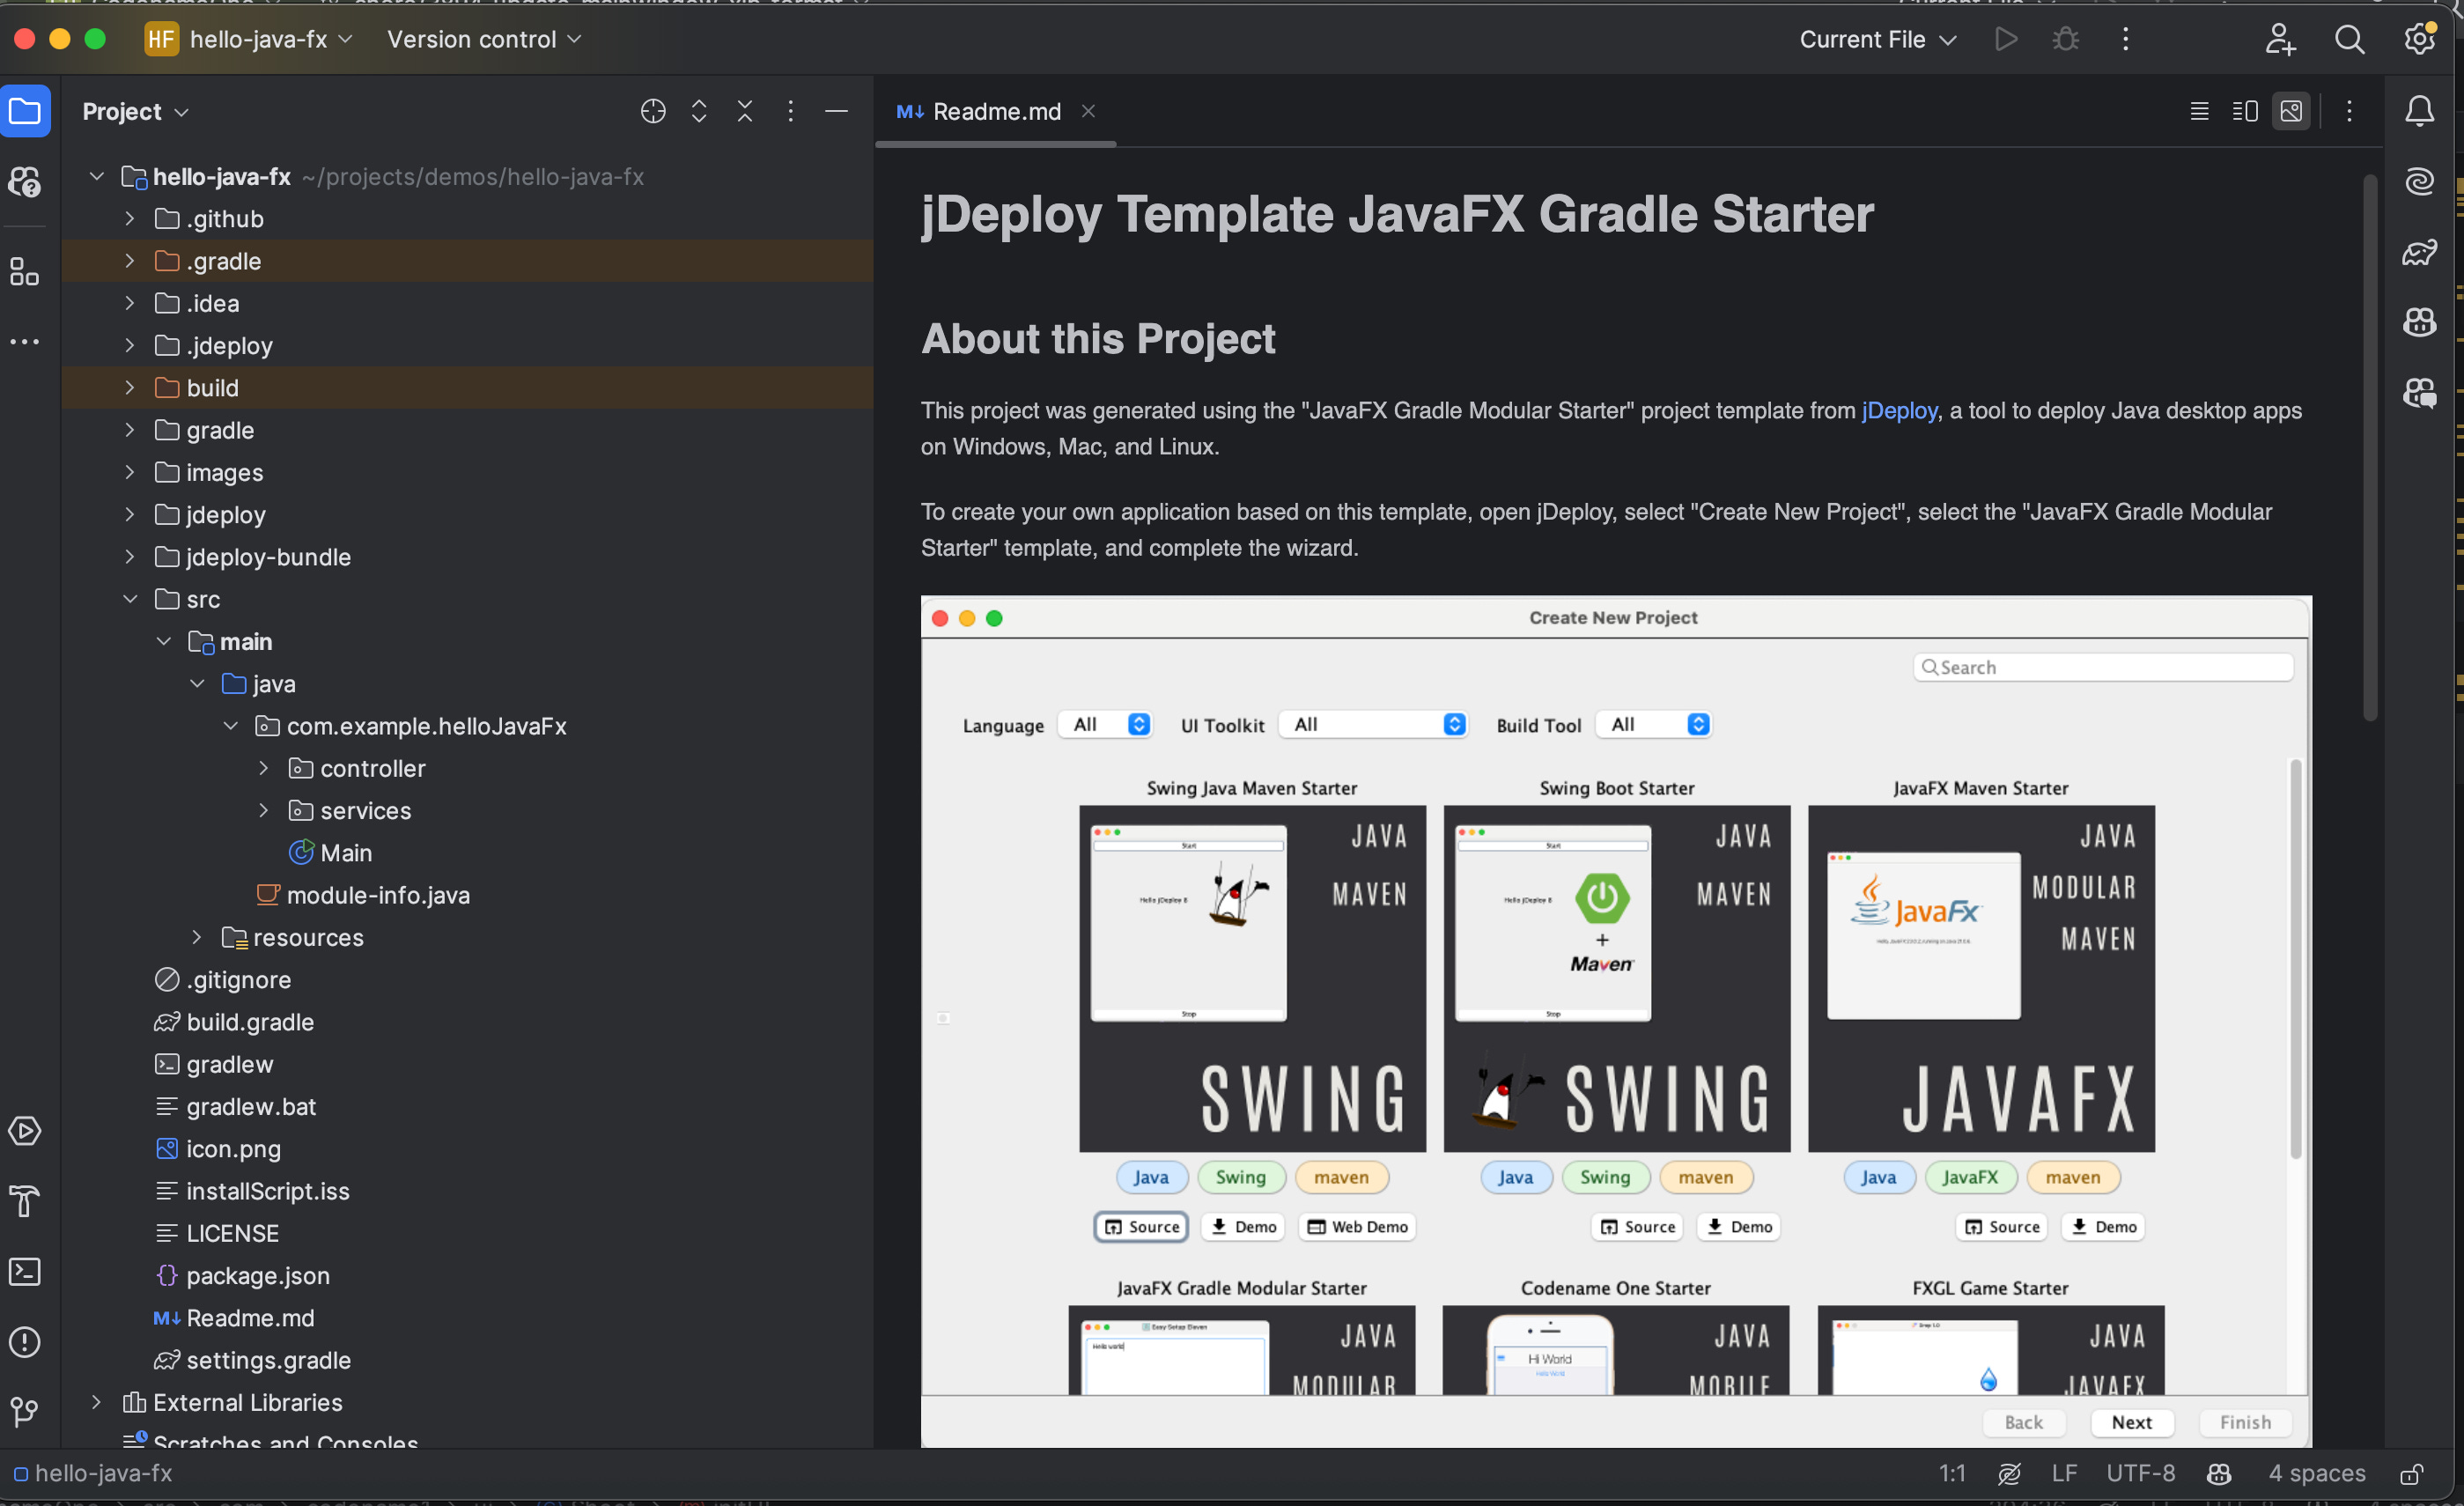The width and height of the screenshot is (2464, 1506).
Task: Open IDE settings gear
Action: 2420,39
